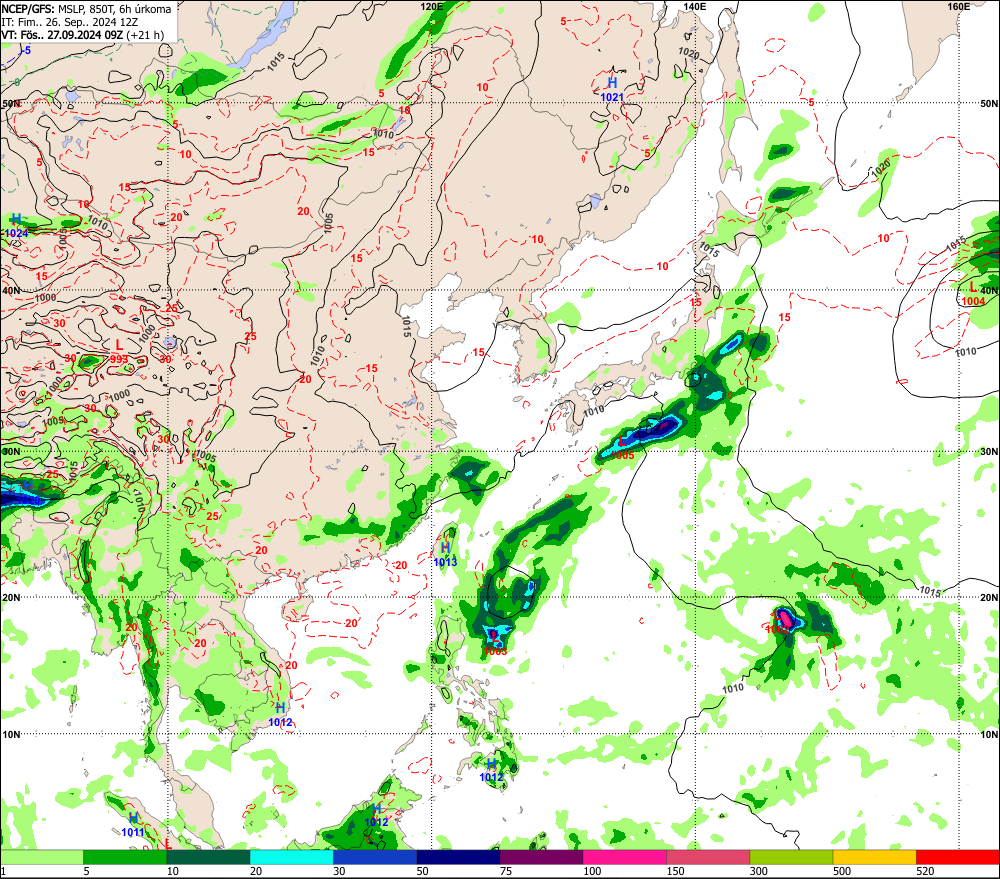The image size is (1000, 879).
Task: Click the light green 1–5 mm legend swatch
Action: pyautogui.click(x=41, y=857)
